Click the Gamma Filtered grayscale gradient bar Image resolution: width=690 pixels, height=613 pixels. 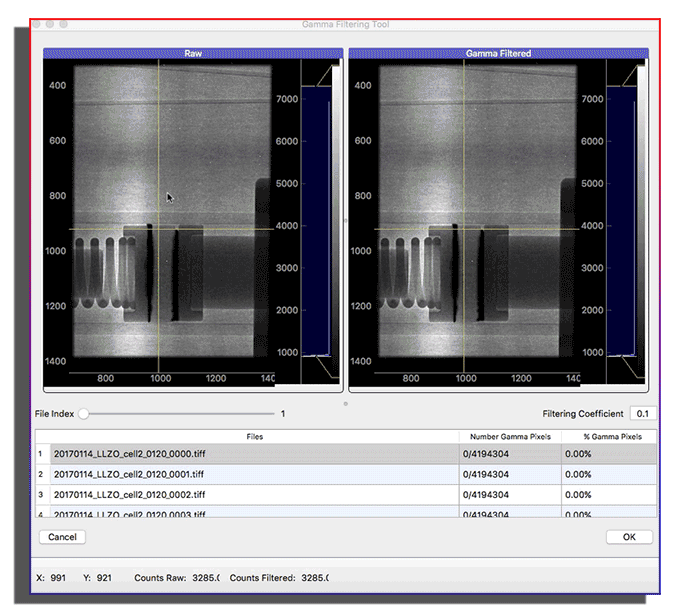pos(641,220)
